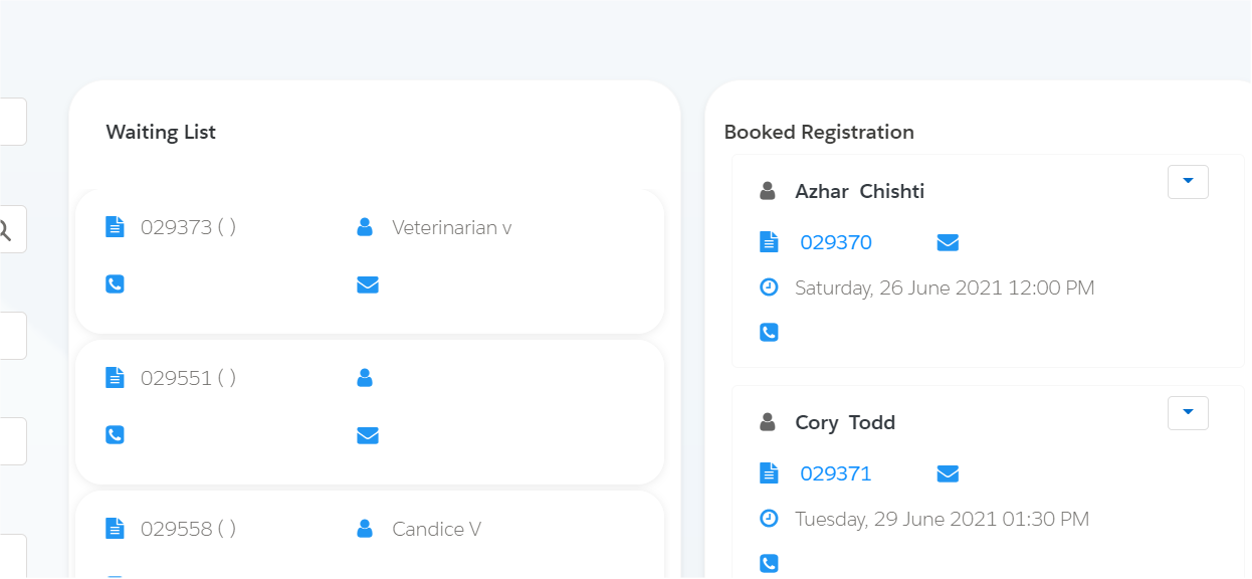Screen dimensions: 1252x579
Task: Click the email envelope icon for record 029551
Action: [367, 435]
